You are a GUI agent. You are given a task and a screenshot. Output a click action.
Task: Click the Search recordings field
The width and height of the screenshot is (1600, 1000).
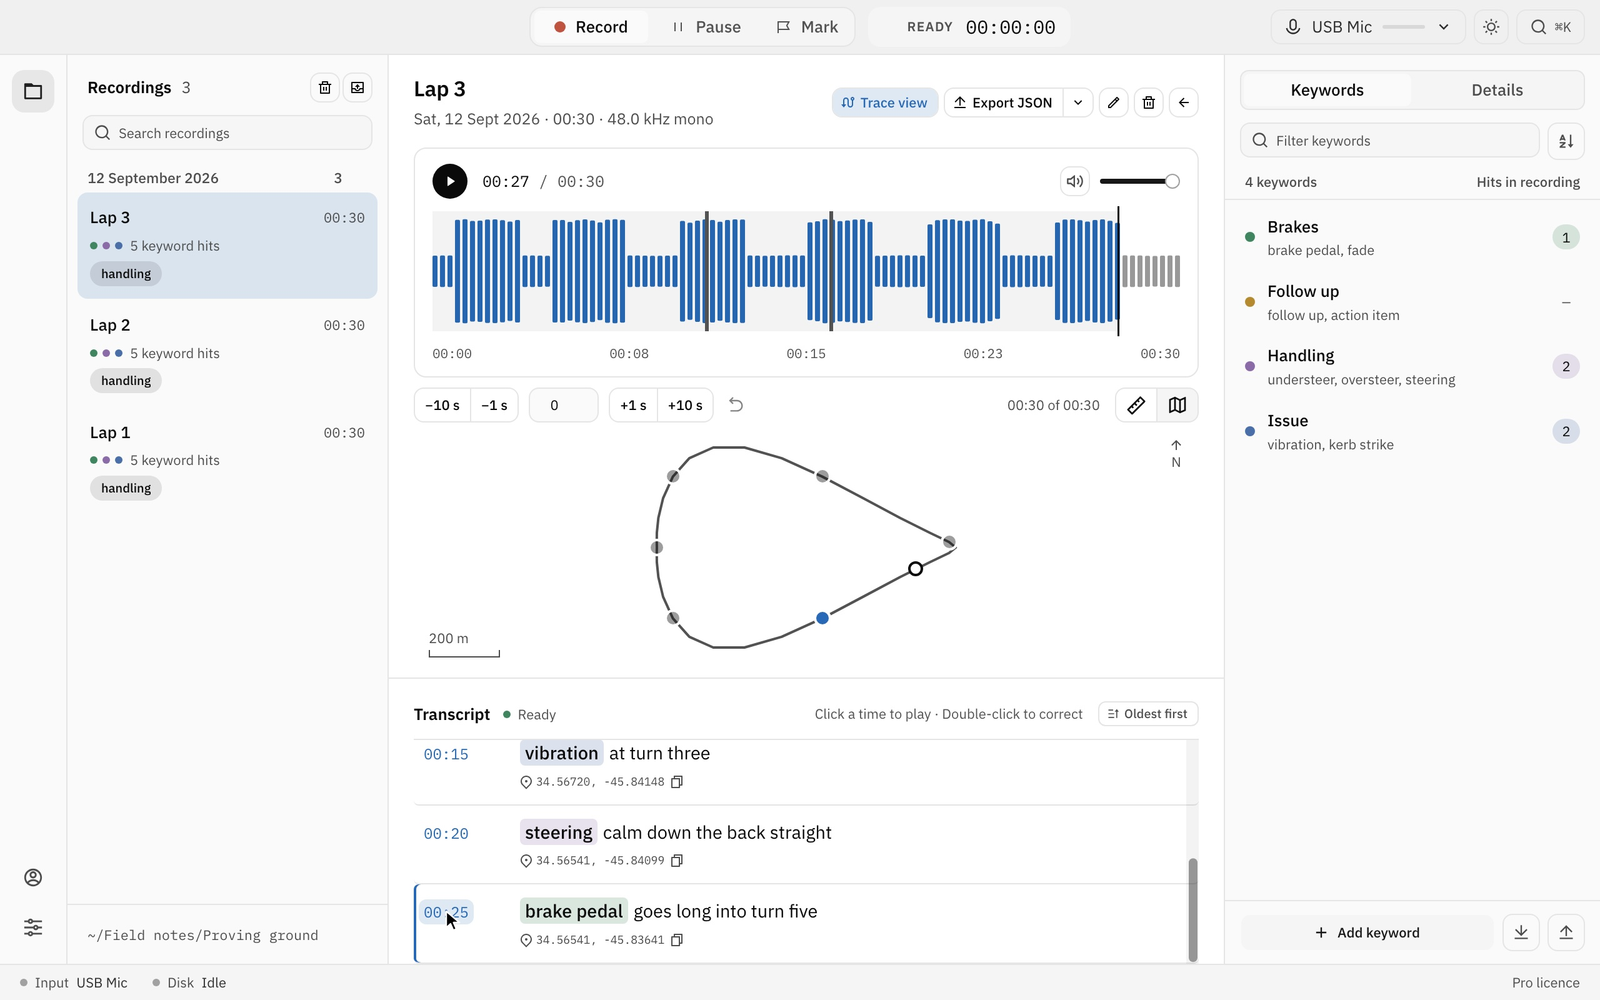coord(227,133)
